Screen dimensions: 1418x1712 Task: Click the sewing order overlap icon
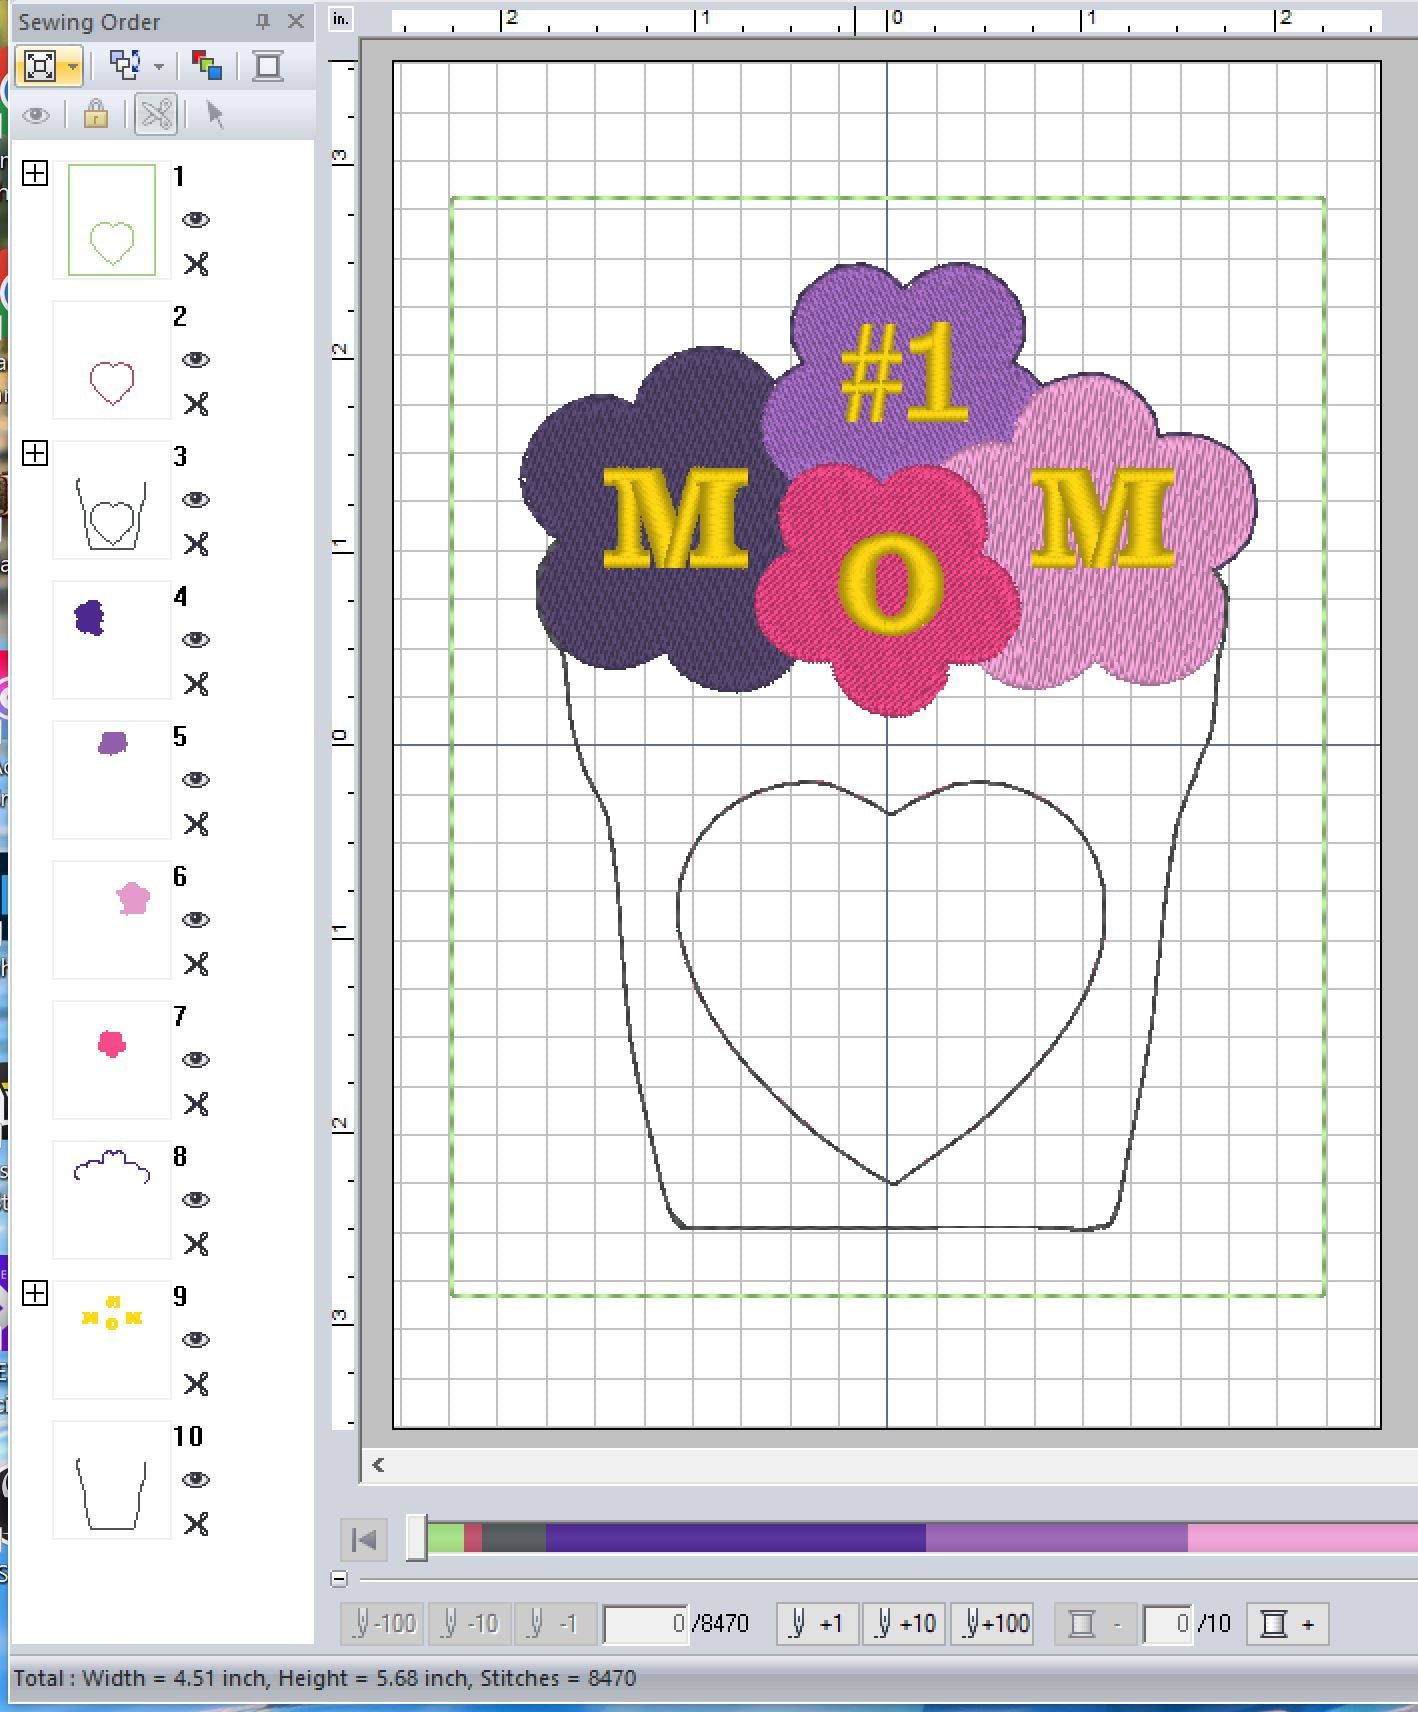tap(125, 66)
